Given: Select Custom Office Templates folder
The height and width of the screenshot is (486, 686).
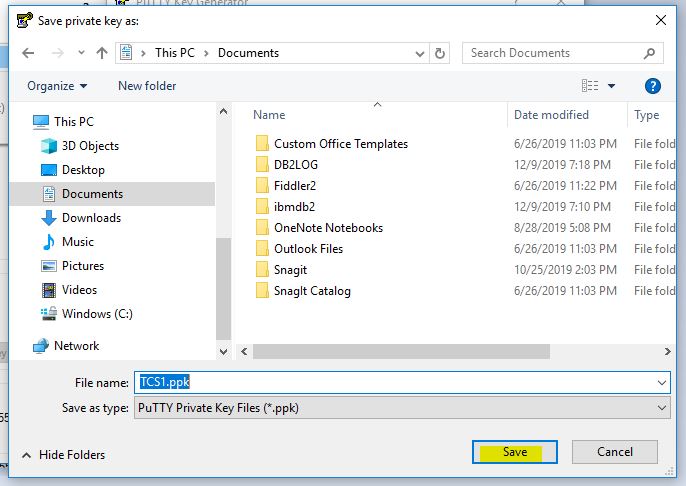Looking at the screenshot, I should pos(341,144).
